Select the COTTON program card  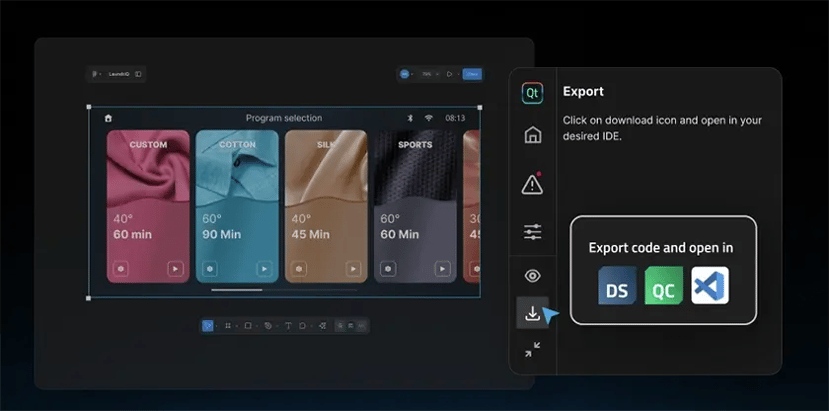point(237,206)
